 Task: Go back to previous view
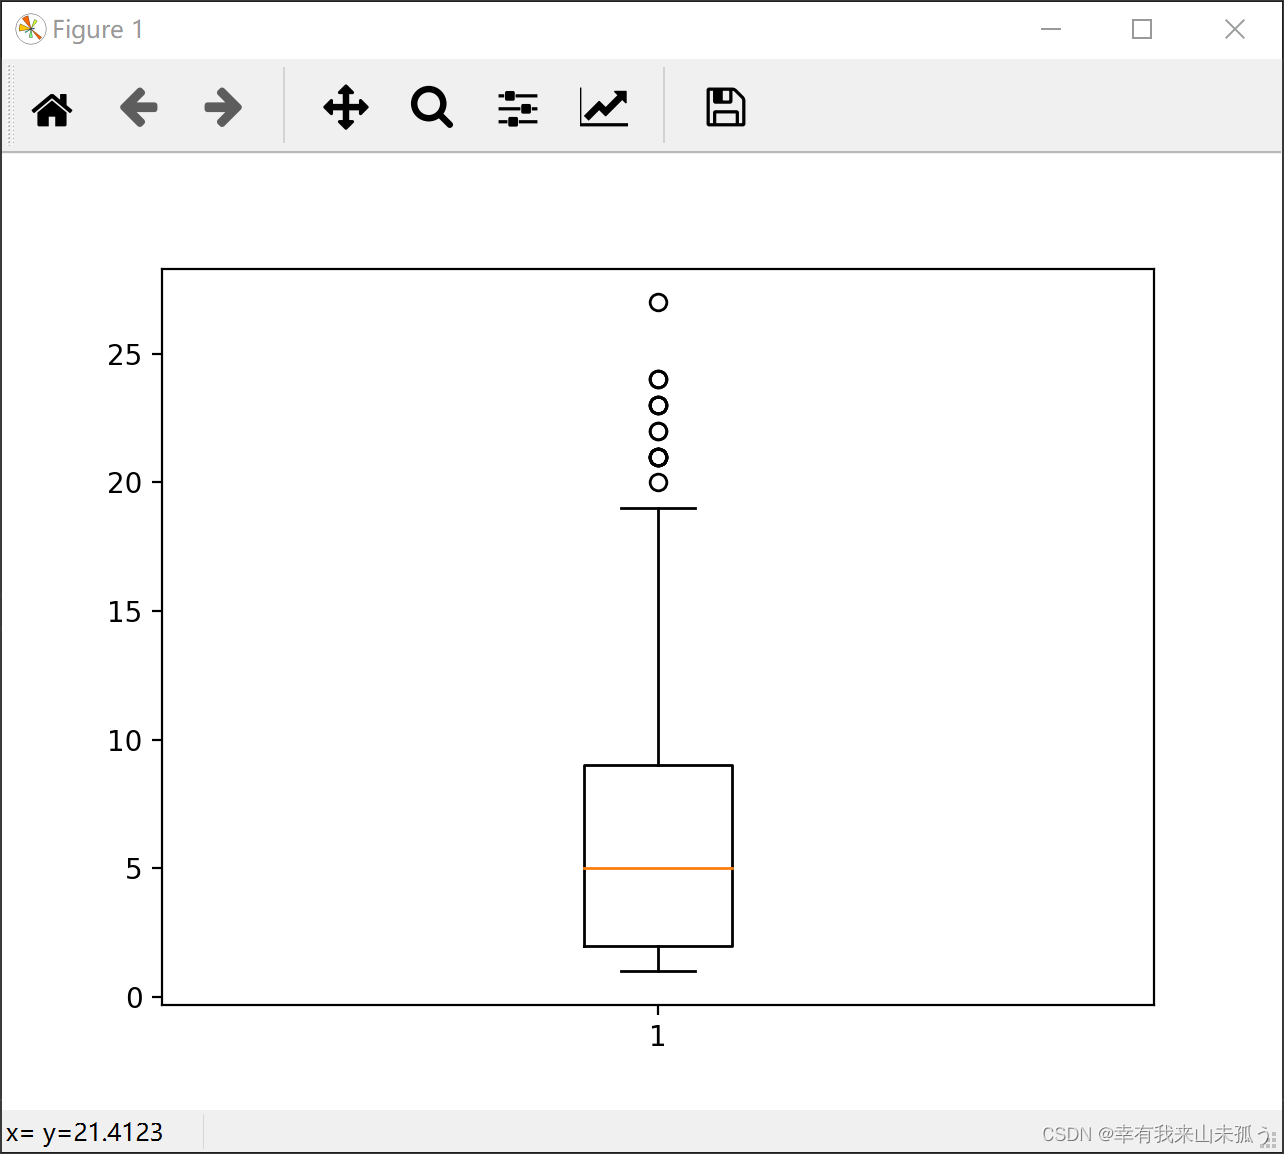point(139,107)
